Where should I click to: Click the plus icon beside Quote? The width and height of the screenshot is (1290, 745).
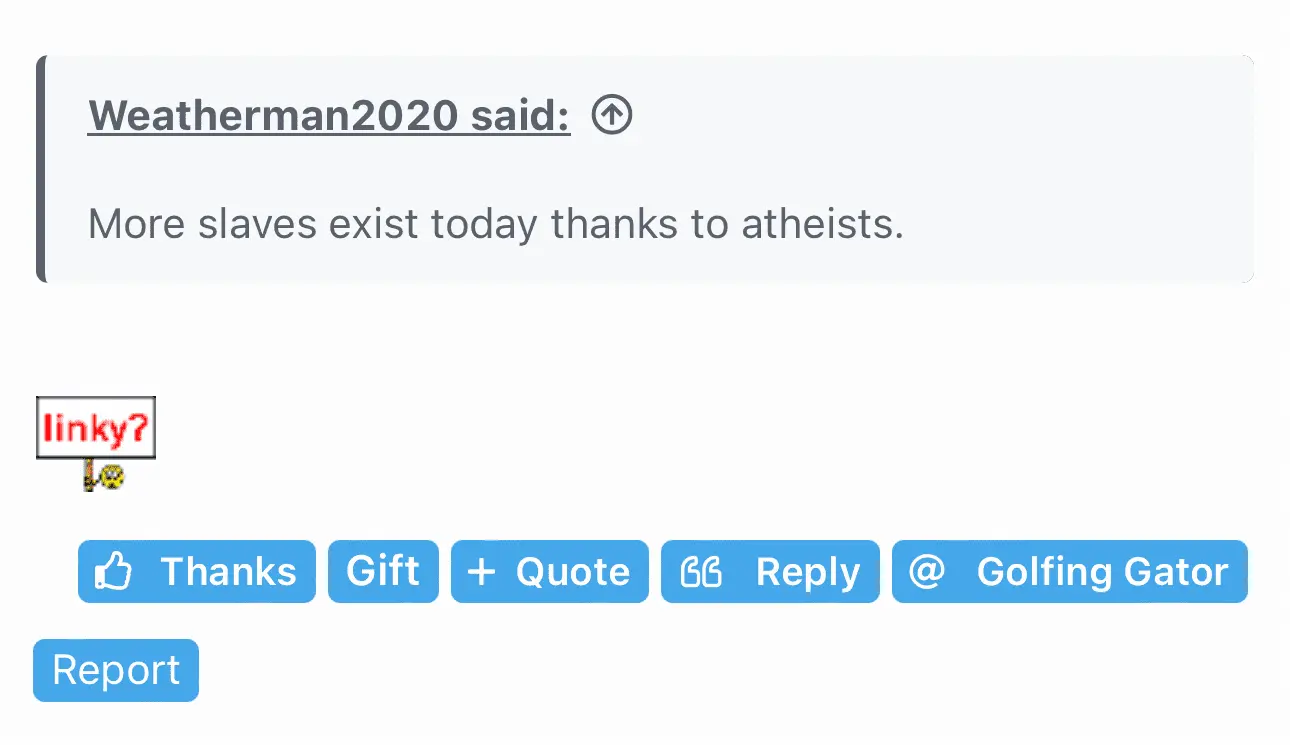481,572
